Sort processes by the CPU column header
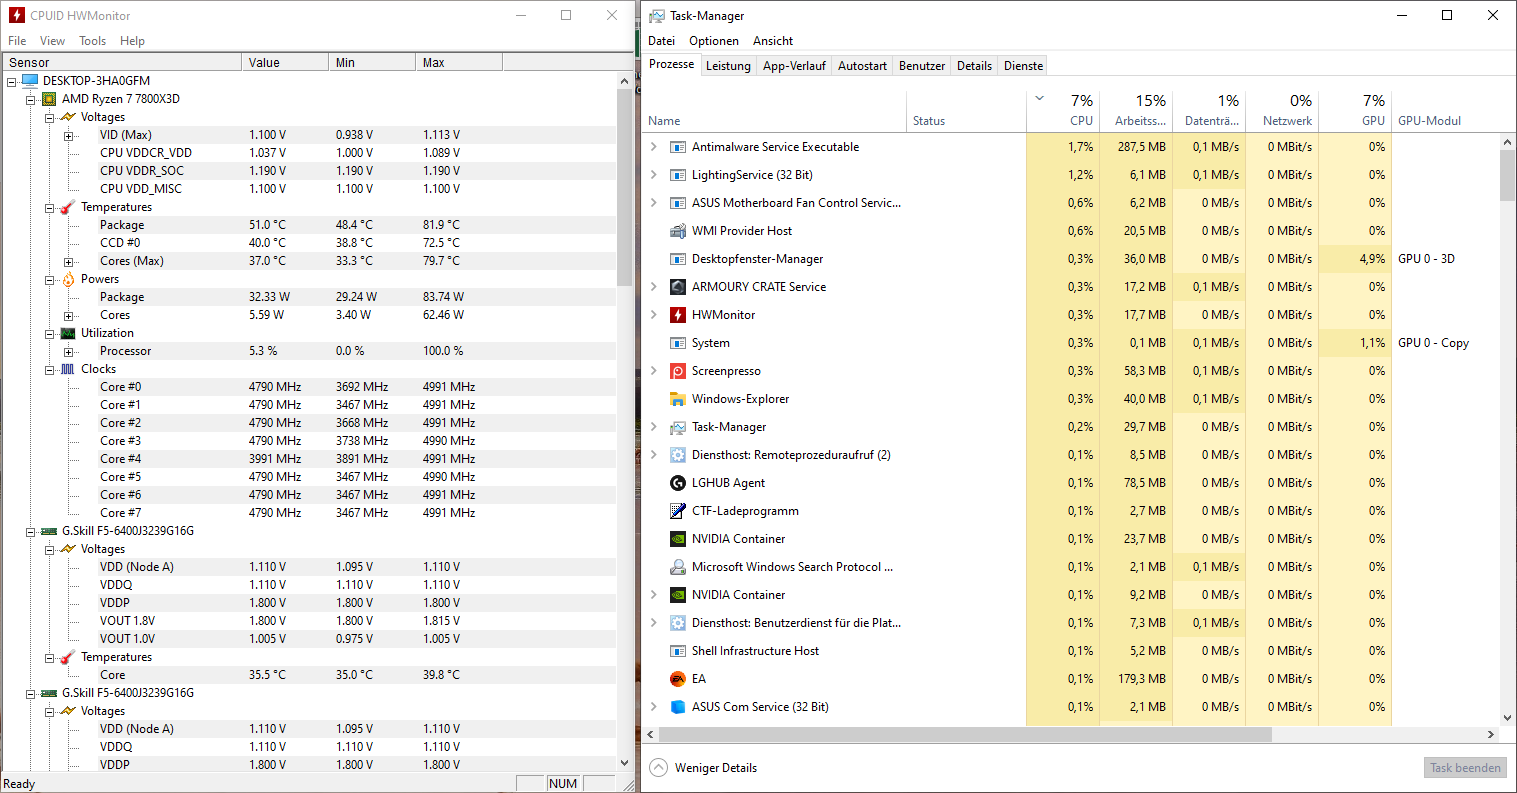 (x=1063, y=110)
